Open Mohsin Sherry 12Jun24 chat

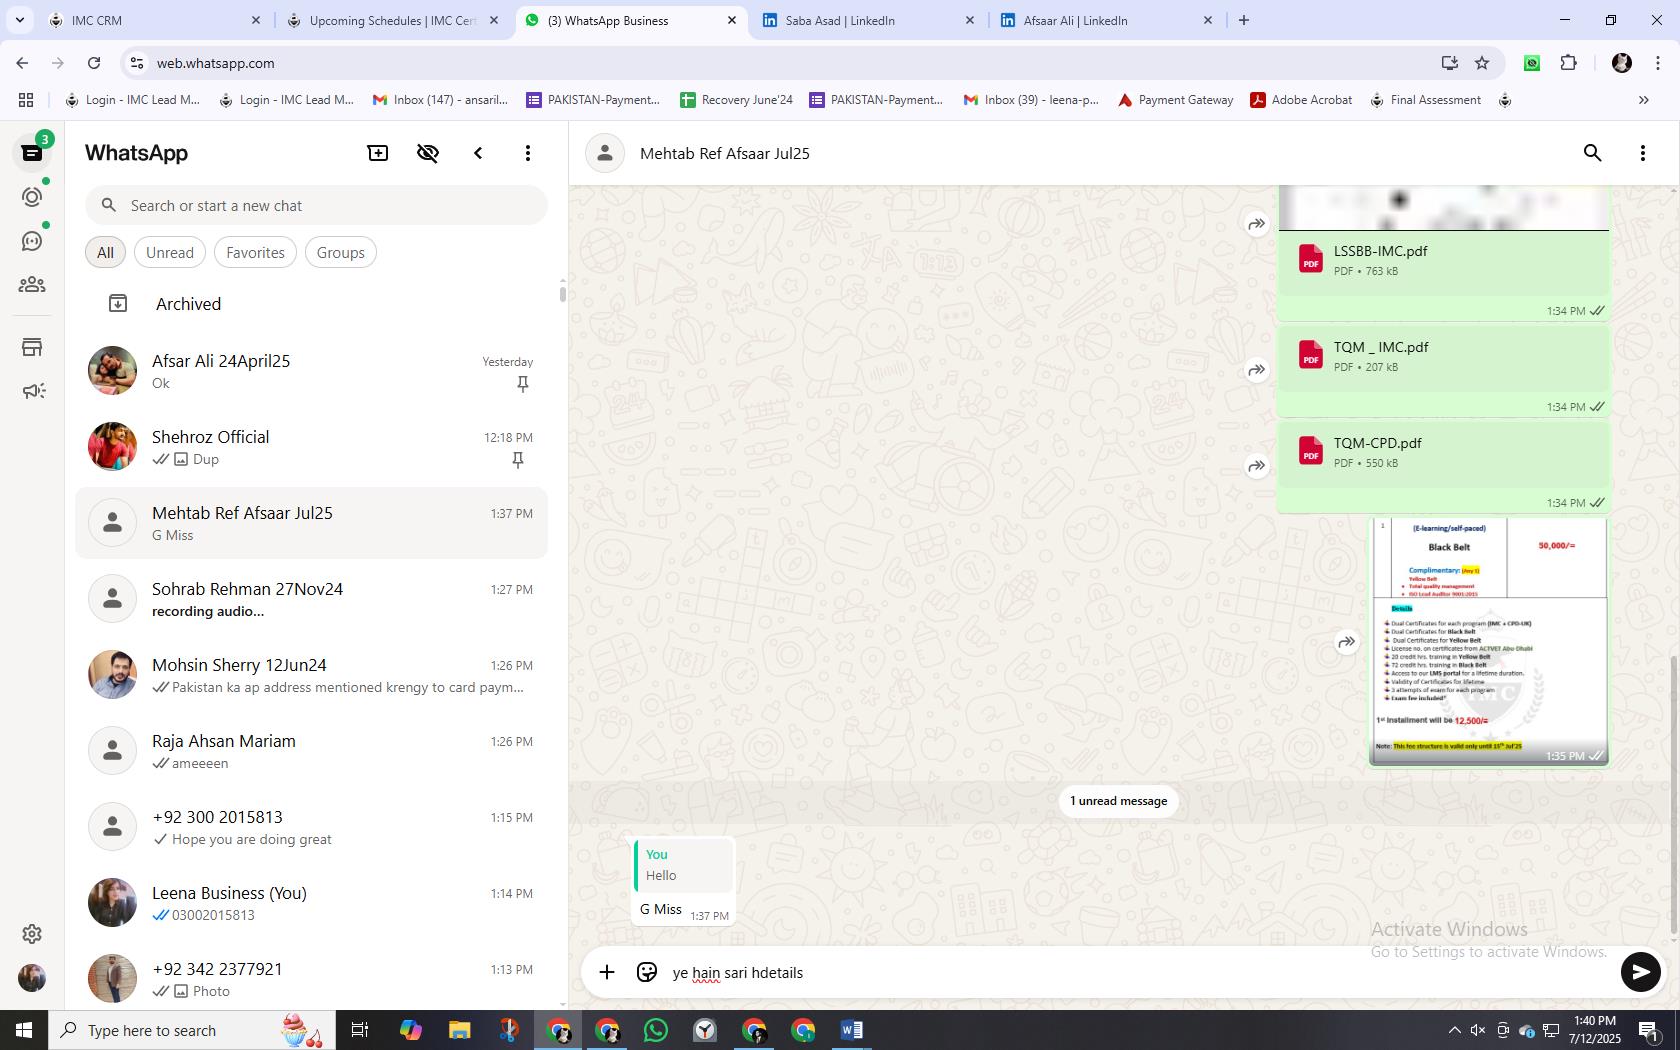coord(312,675)
